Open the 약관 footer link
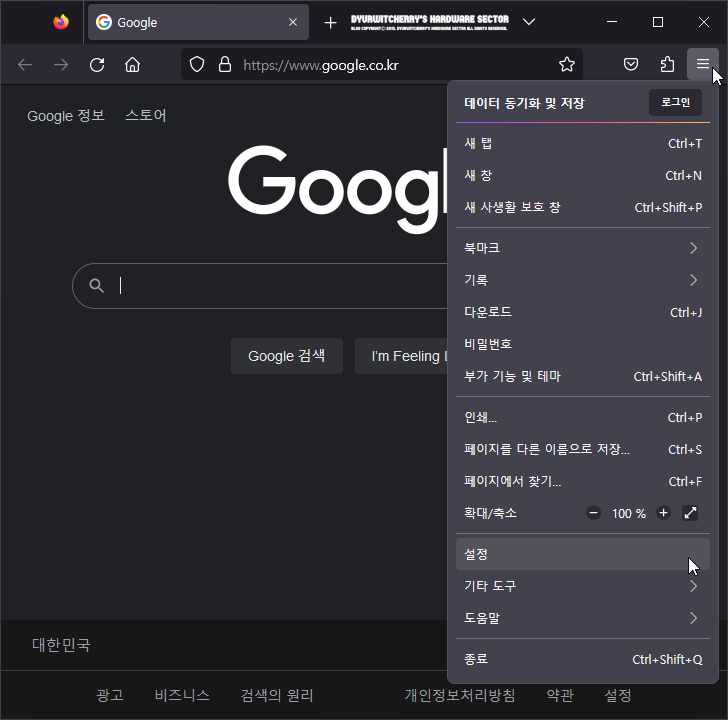This screenshot has width=728, height=720. pyautogui.click(x=560, y=695)
